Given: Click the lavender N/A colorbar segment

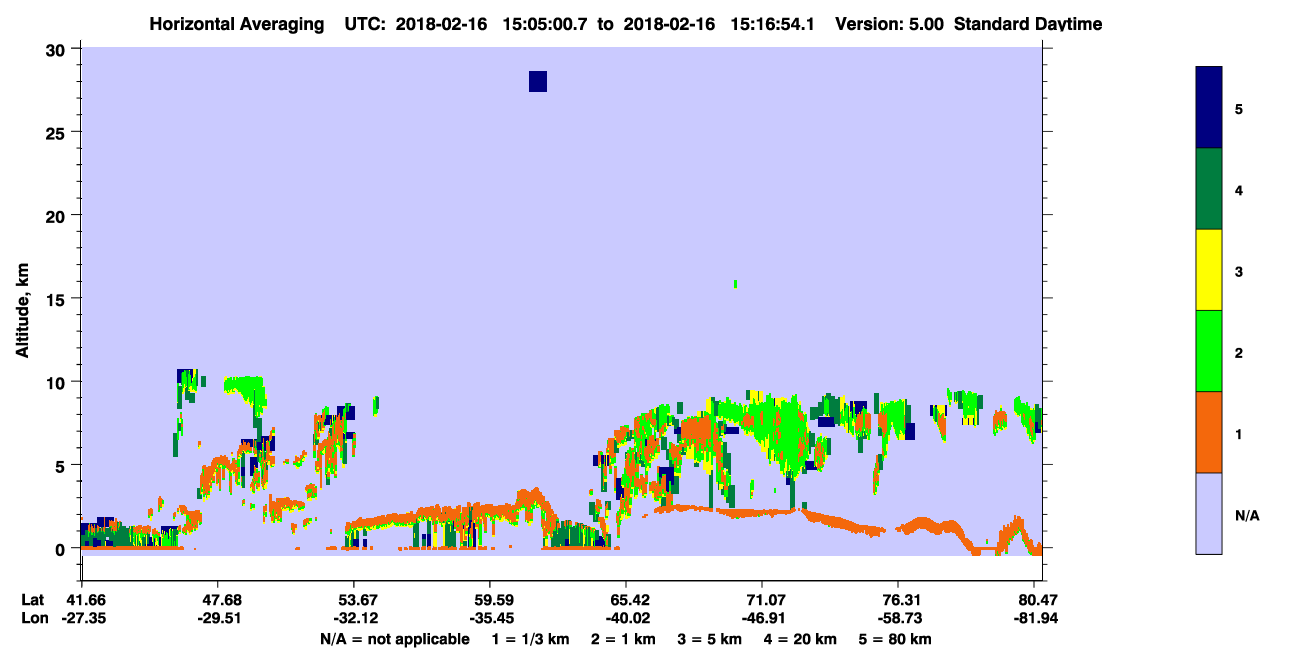Looking at the screenshot, I should point(1209,513).
